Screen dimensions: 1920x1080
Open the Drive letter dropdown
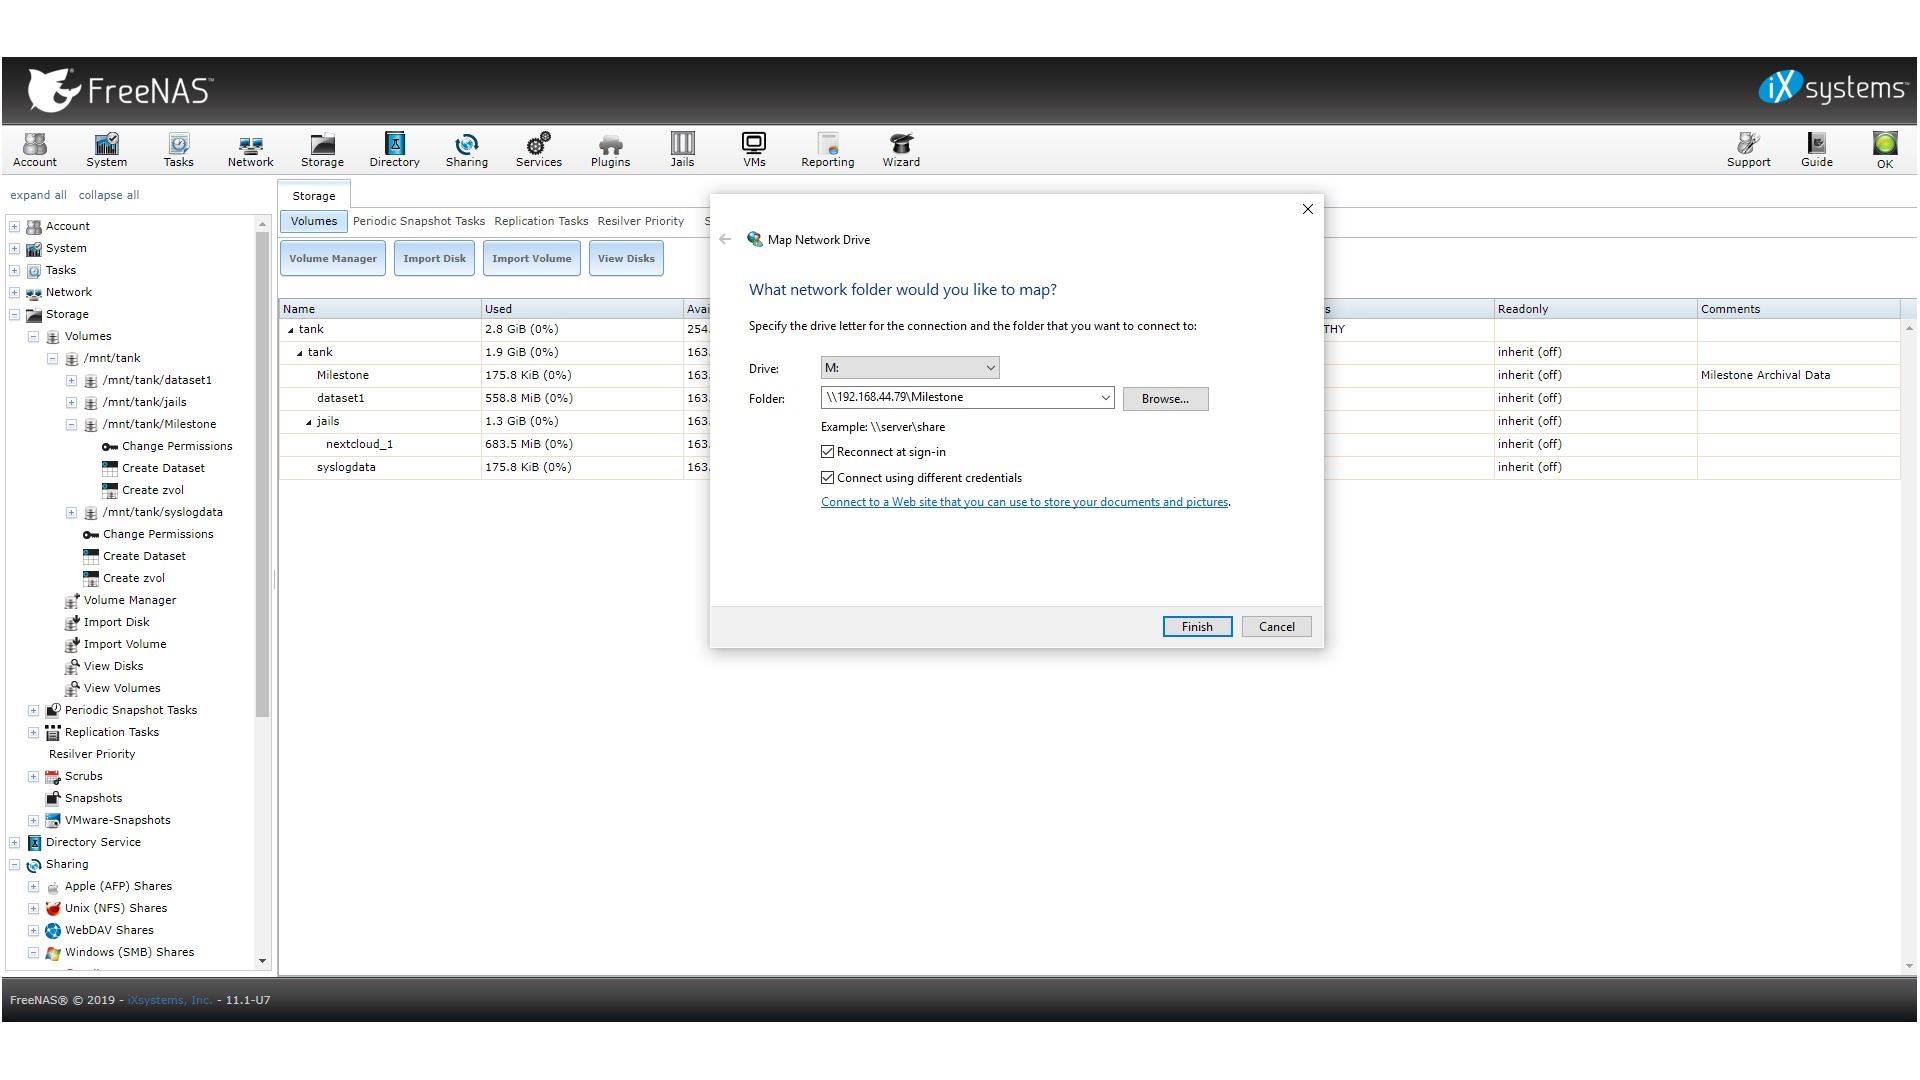(x=909, y=368)
